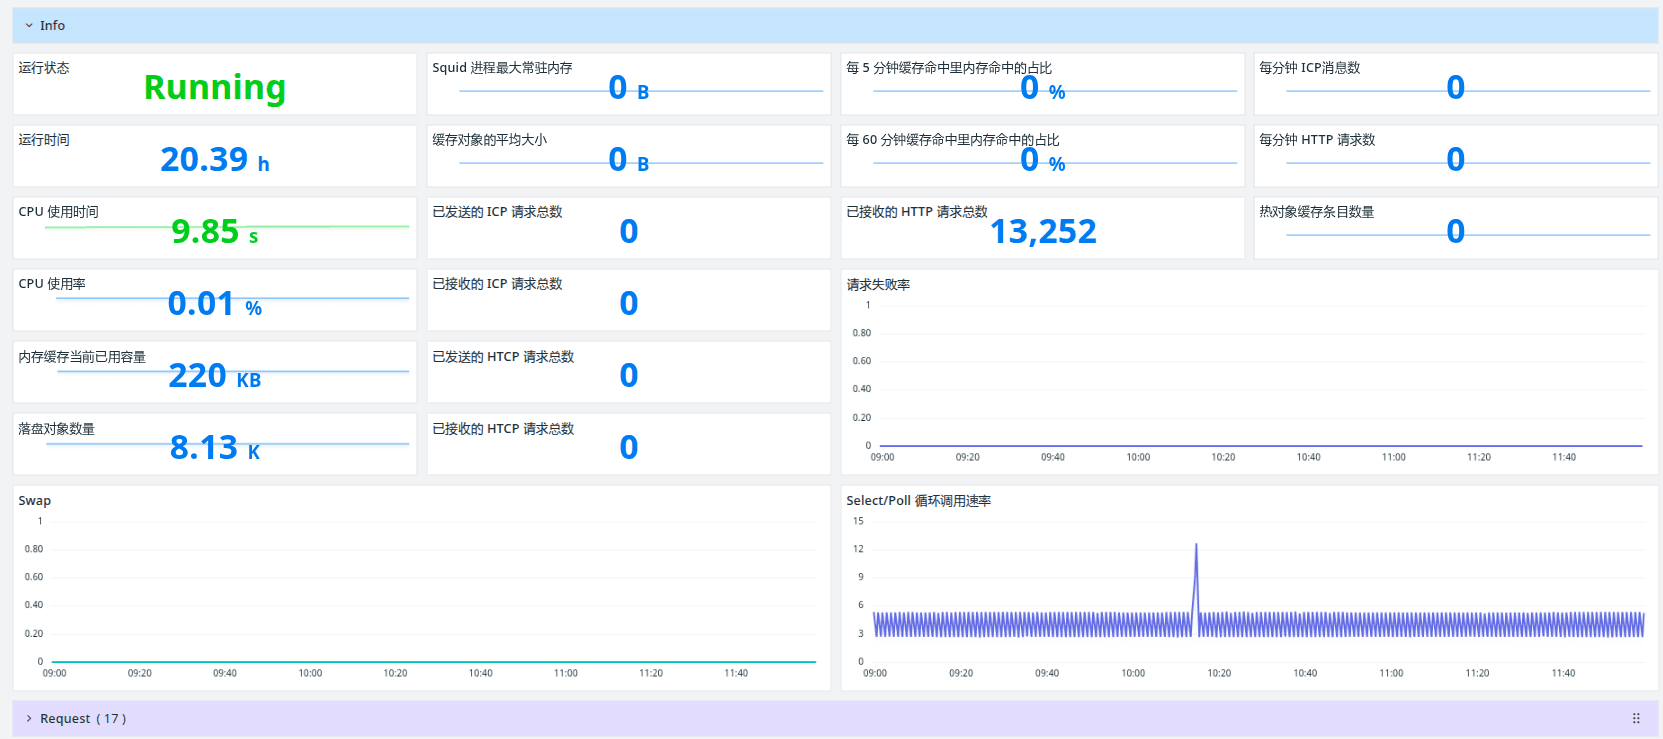Click the green Running status value
Image resolution: width=1663 pixels, height=739 pixels.
[215, 88]
